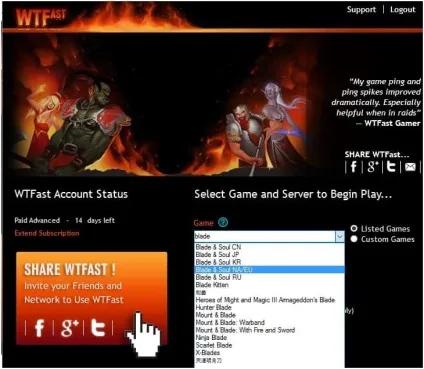The width and height of the screenshot is (424, 369).
Task: Pick Blade Kitten in the game list
Action: pos(269,285)
